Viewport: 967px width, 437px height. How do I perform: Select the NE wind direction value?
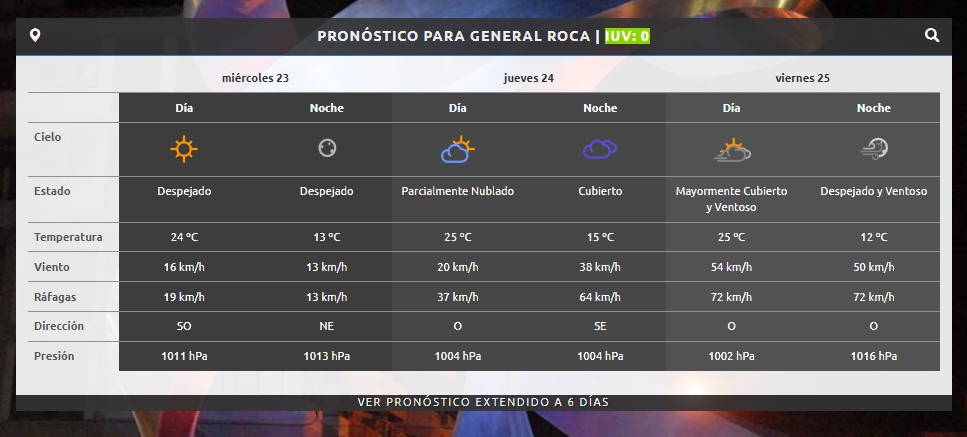[326, 326]
